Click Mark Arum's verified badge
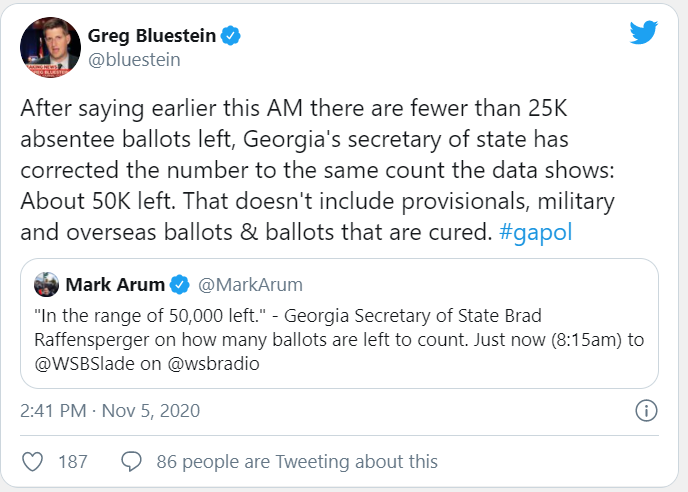 point(179,285)
